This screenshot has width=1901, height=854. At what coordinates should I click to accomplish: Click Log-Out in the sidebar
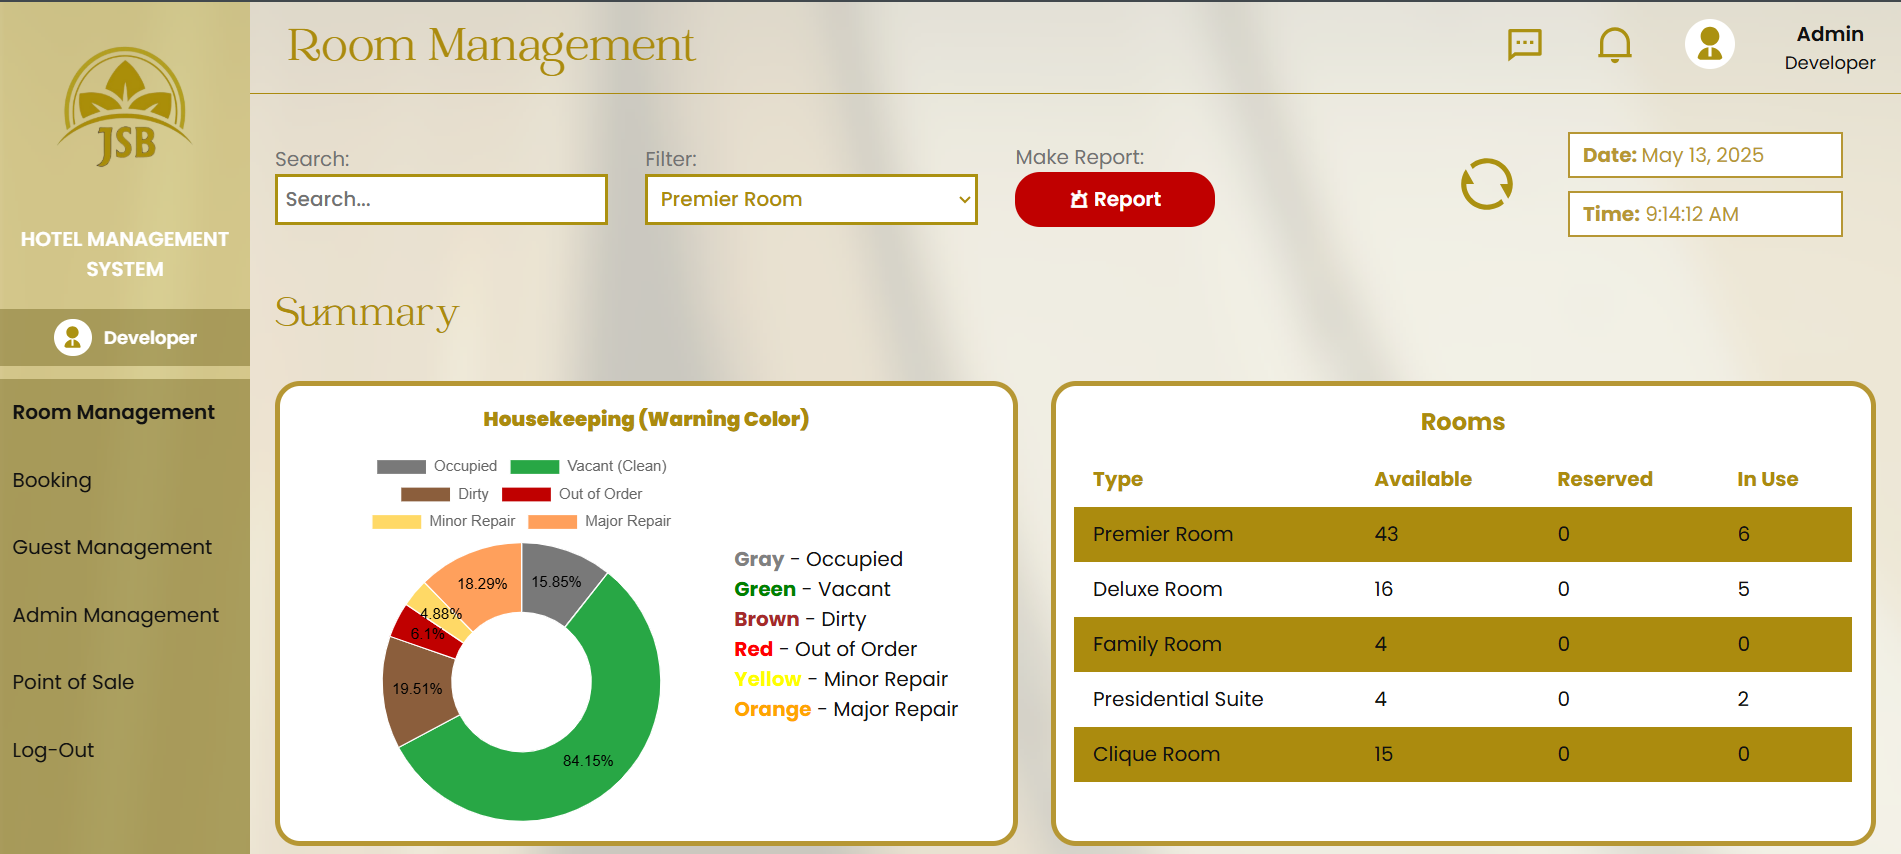pos(53,750)
